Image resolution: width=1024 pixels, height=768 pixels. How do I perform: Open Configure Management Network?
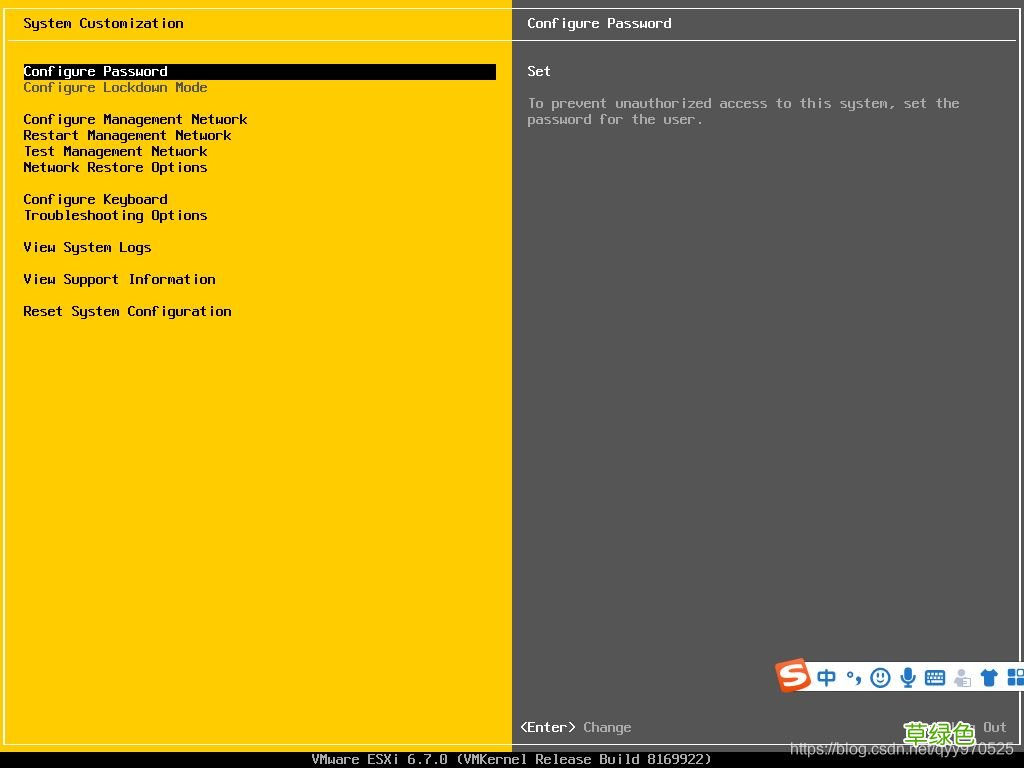135,120
